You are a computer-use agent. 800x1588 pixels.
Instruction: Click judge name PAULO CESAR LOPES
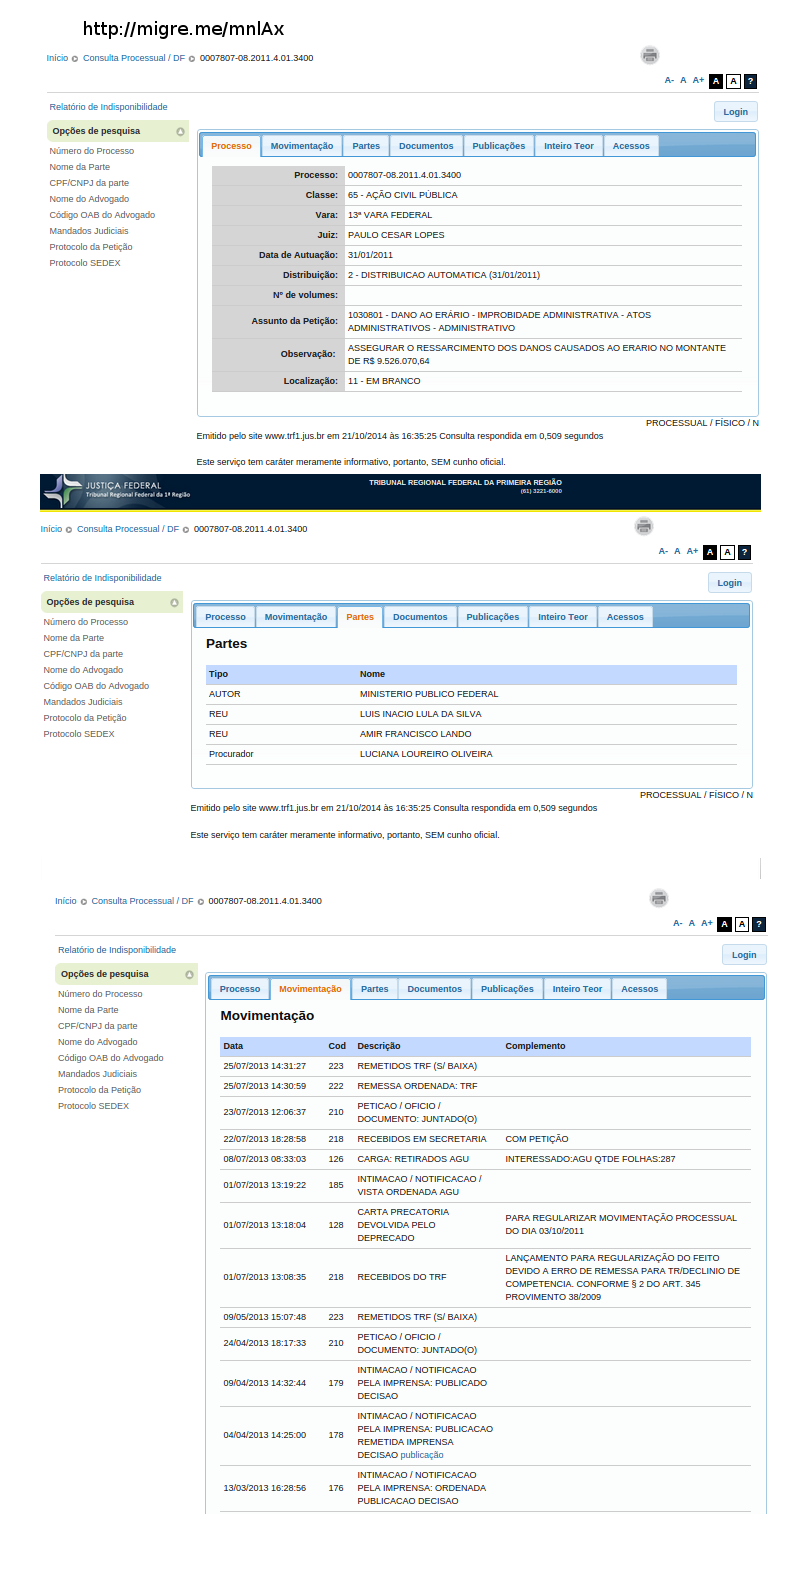[x=396, y=235]
